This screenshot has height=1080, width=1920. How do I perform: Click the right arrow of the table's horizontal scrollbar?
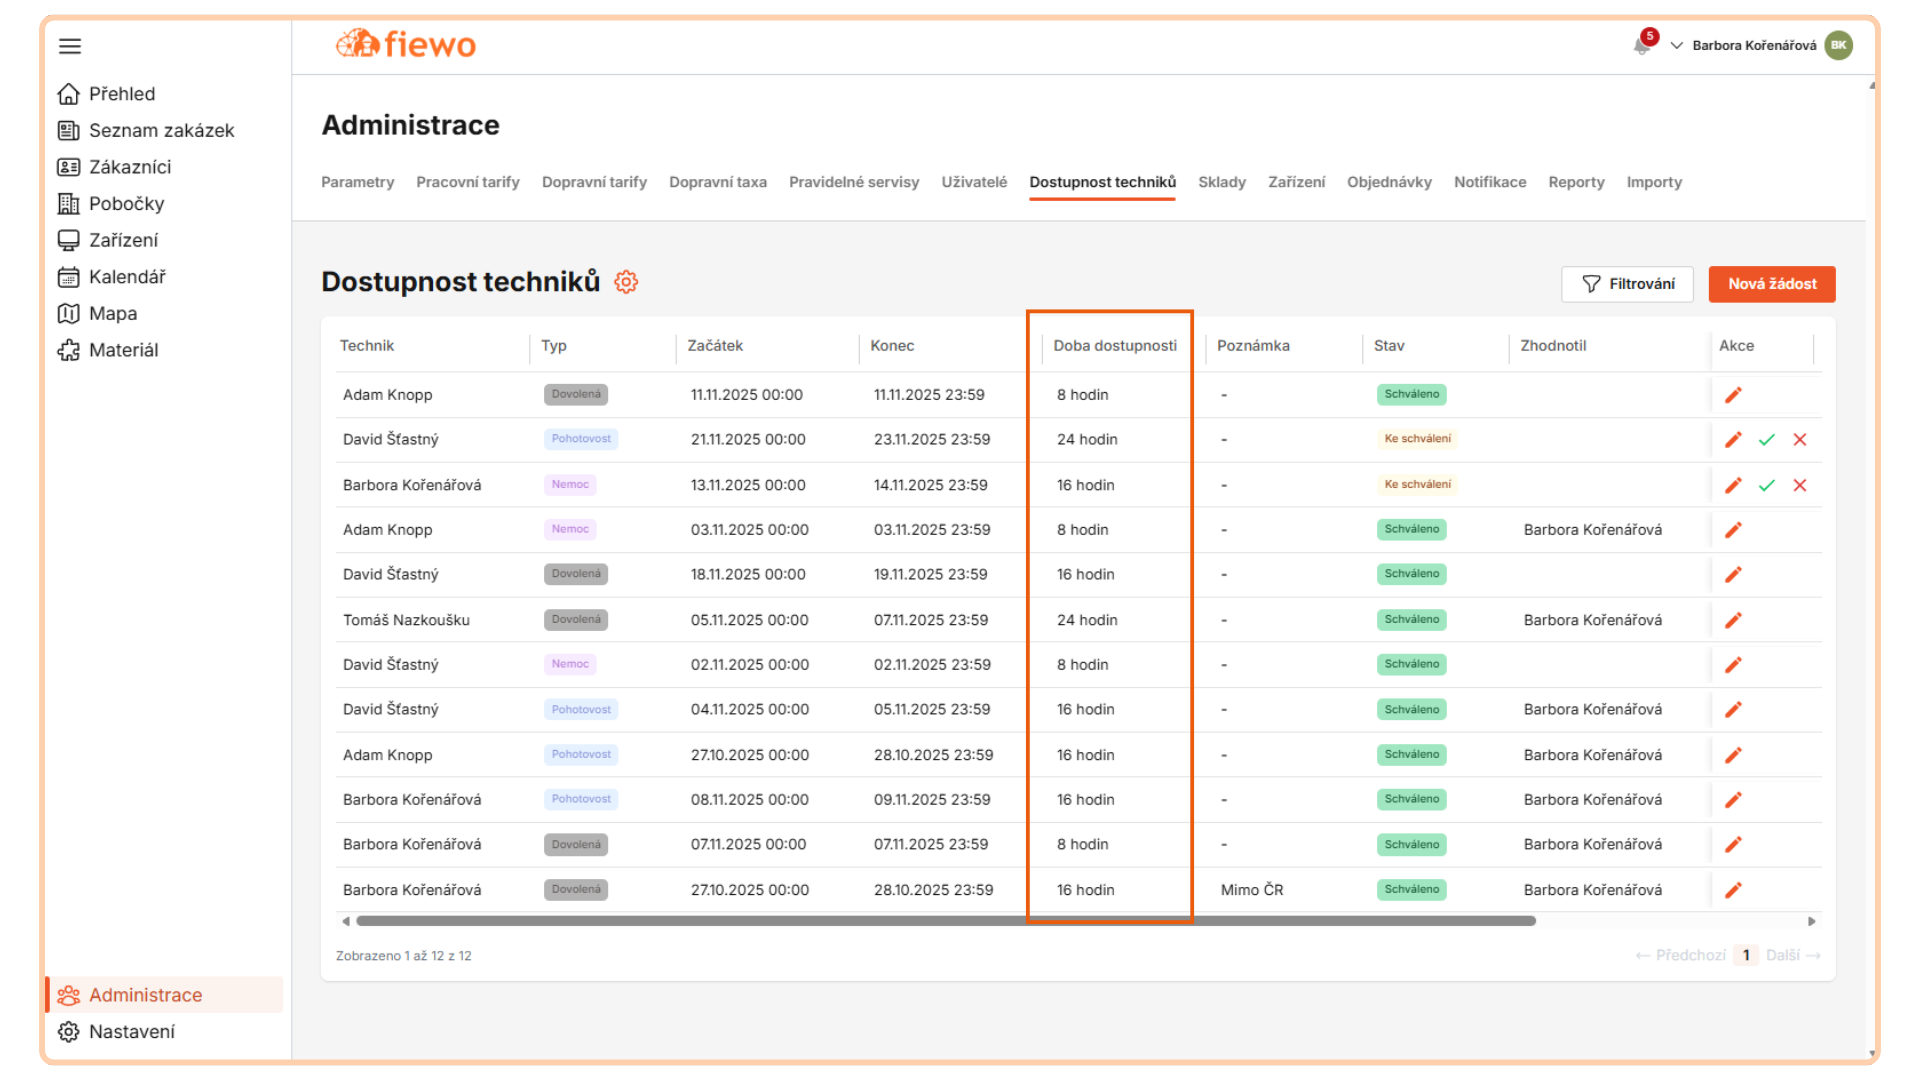[x=1811, y=921]
